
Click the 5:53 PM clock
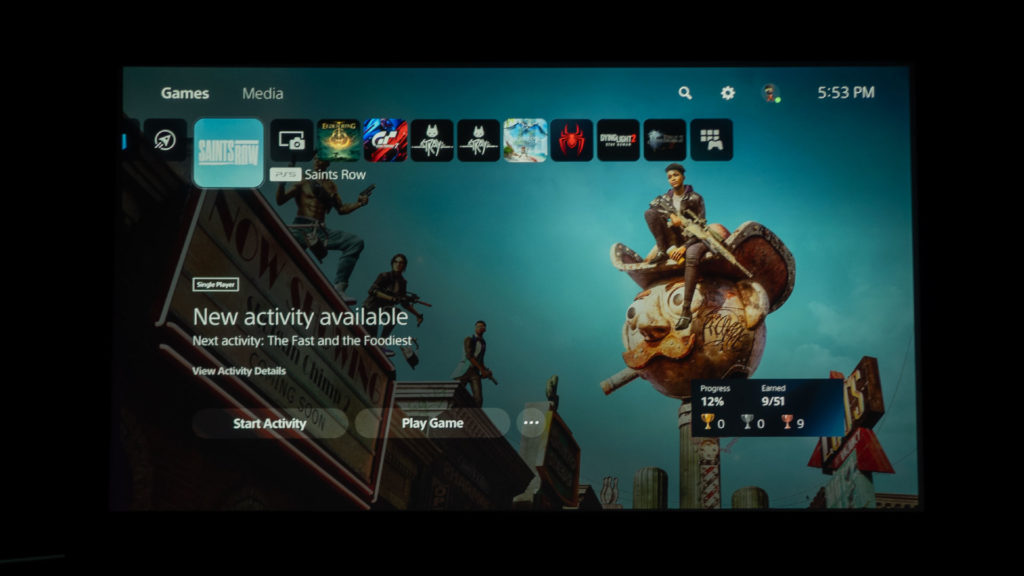point(846,93)
